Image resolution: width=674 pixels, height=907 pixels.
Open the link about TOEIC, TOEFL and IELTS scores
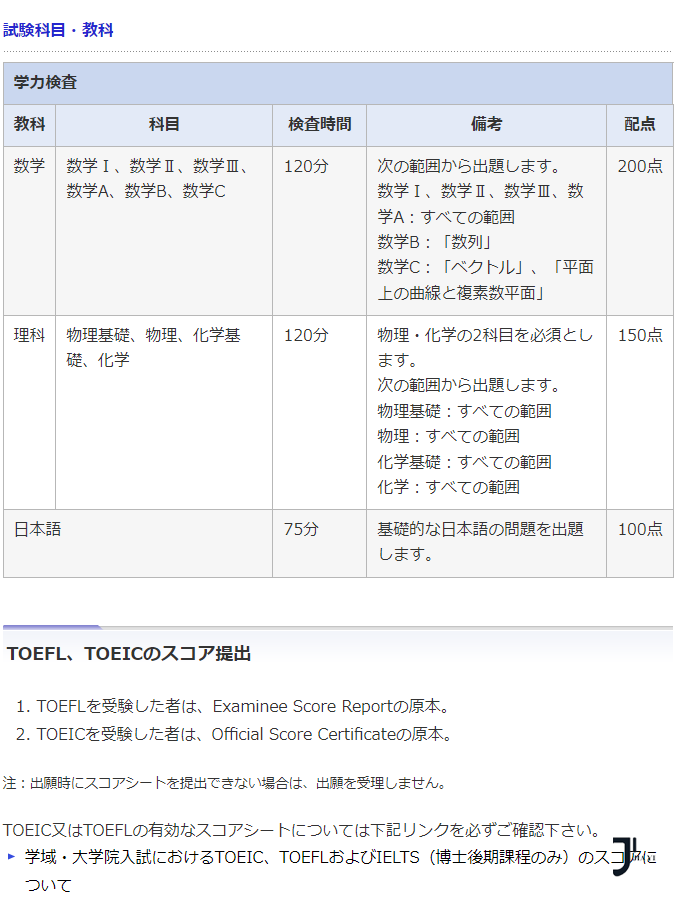coord(340,871)
